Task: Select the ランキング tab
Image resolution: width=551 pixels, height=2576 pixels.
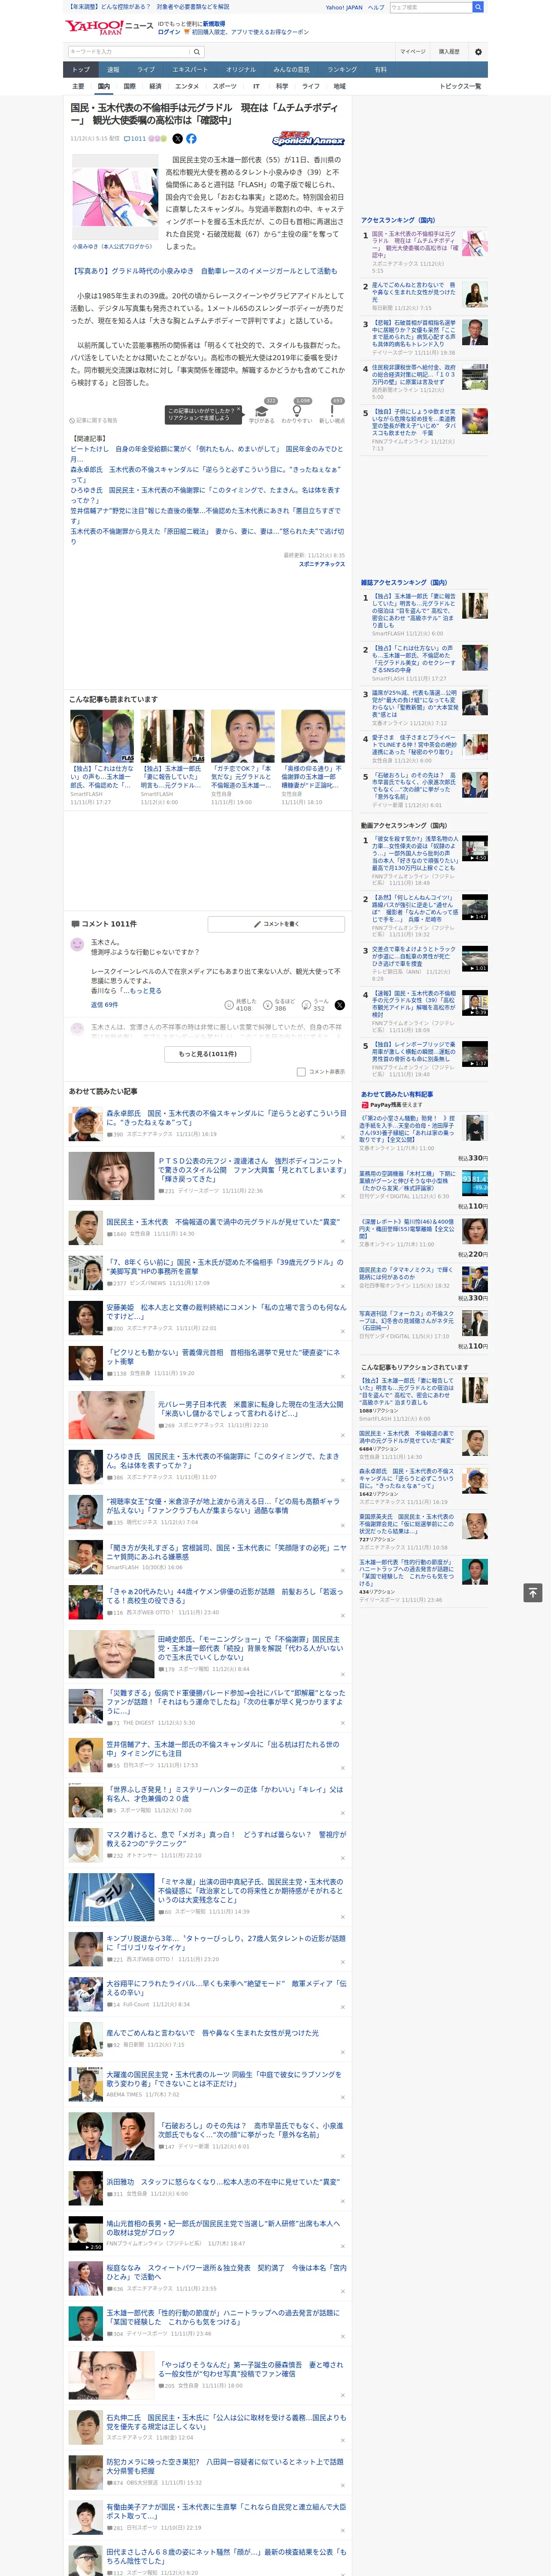Action: 342,70
